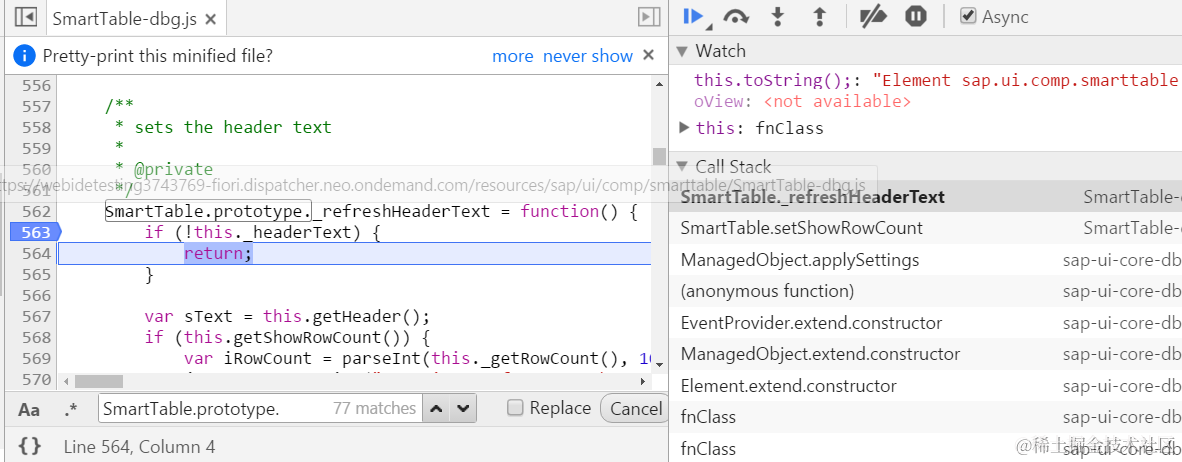This screenshot has height=462, width=1182.
Task: Pretty-print with the {} button
Action: (x=29, y=446)
